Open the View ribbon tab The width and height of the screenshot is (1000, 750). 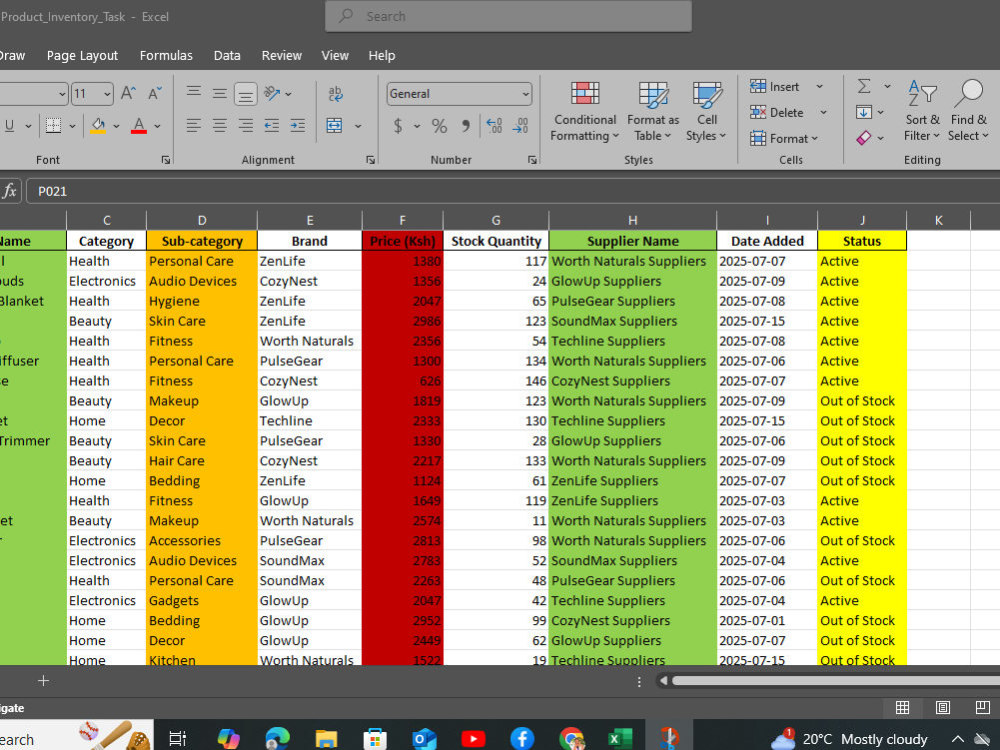point(335,55)
